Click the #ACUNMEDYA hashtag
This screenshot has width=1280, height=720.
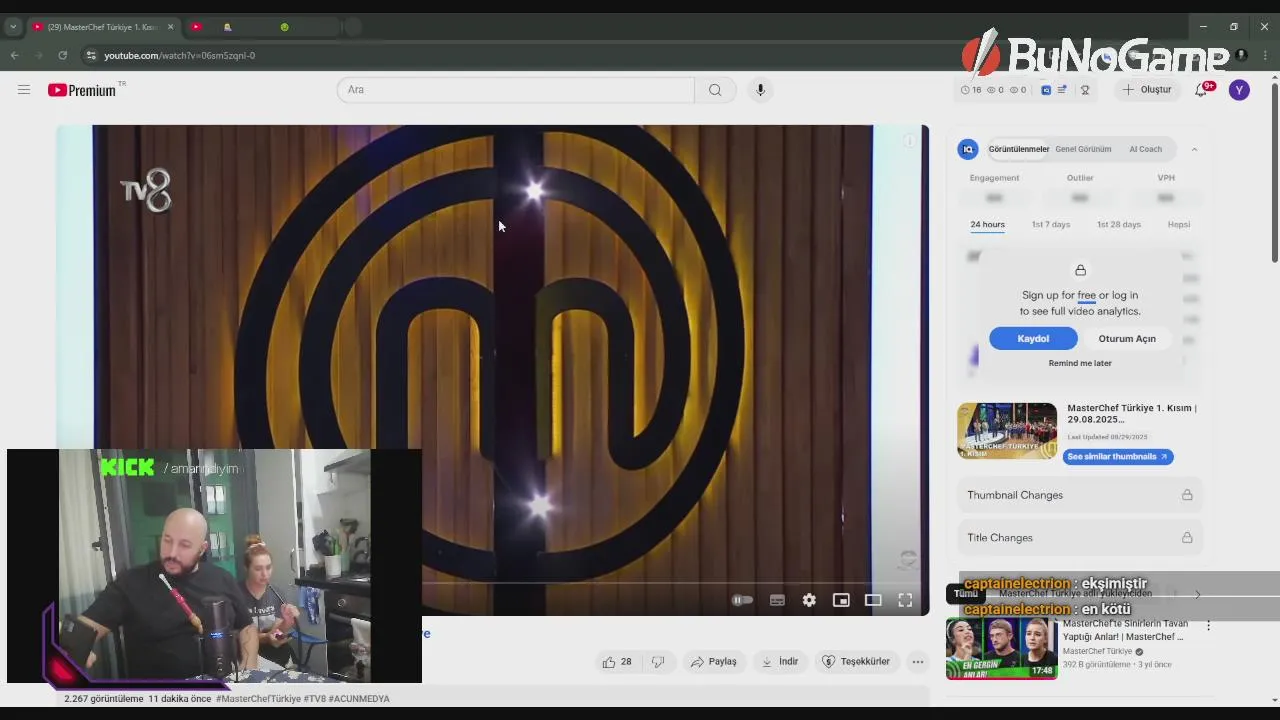click(359, 699)
